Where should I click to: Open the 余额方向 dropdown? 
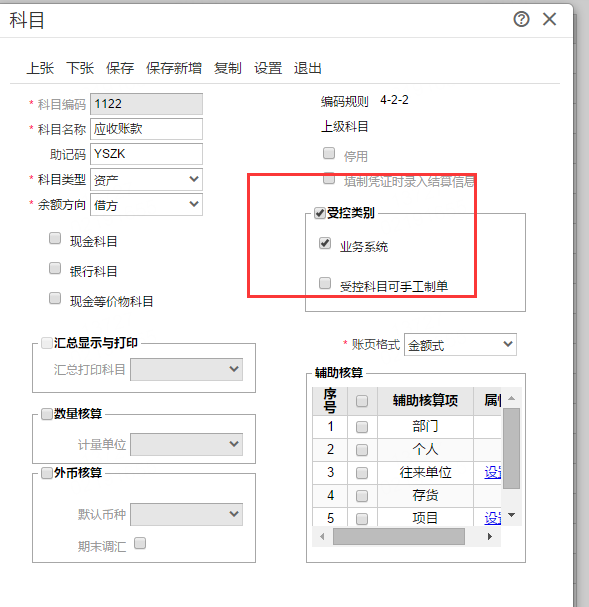coord(146,205)
